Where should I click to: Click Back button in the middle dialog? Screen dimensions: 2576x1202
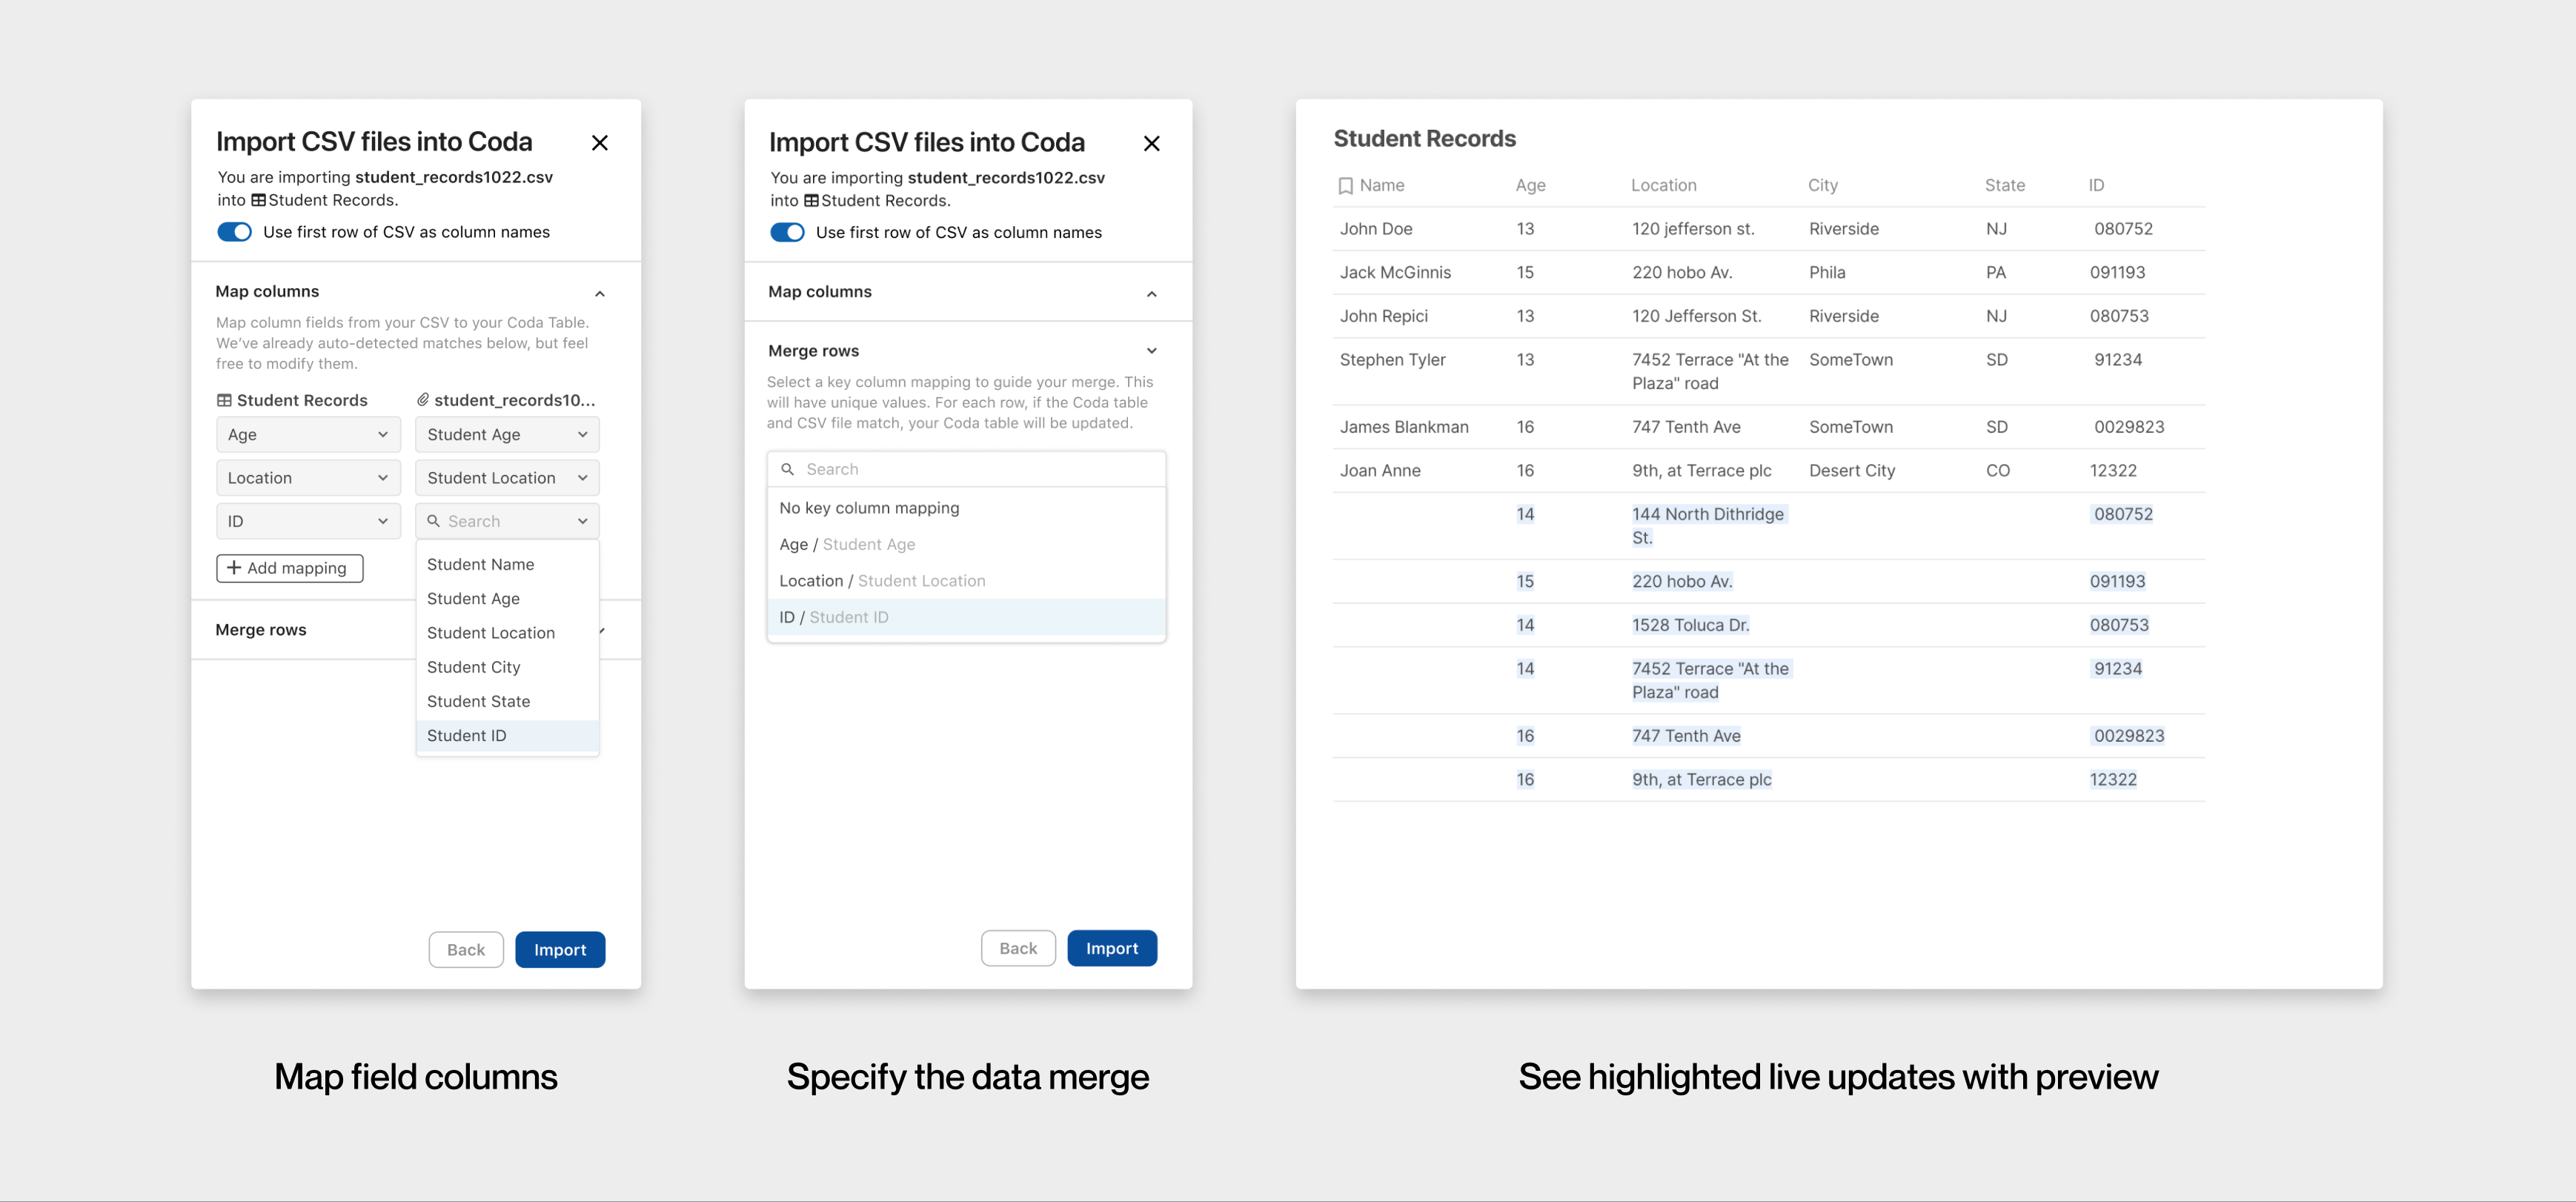[1018, 948]
